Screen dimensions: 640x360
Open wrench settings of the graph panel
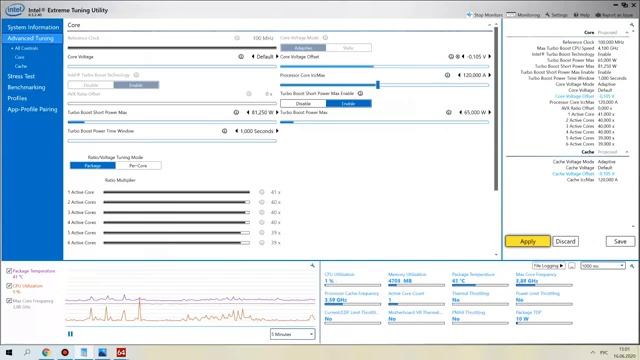click(313, 266)
